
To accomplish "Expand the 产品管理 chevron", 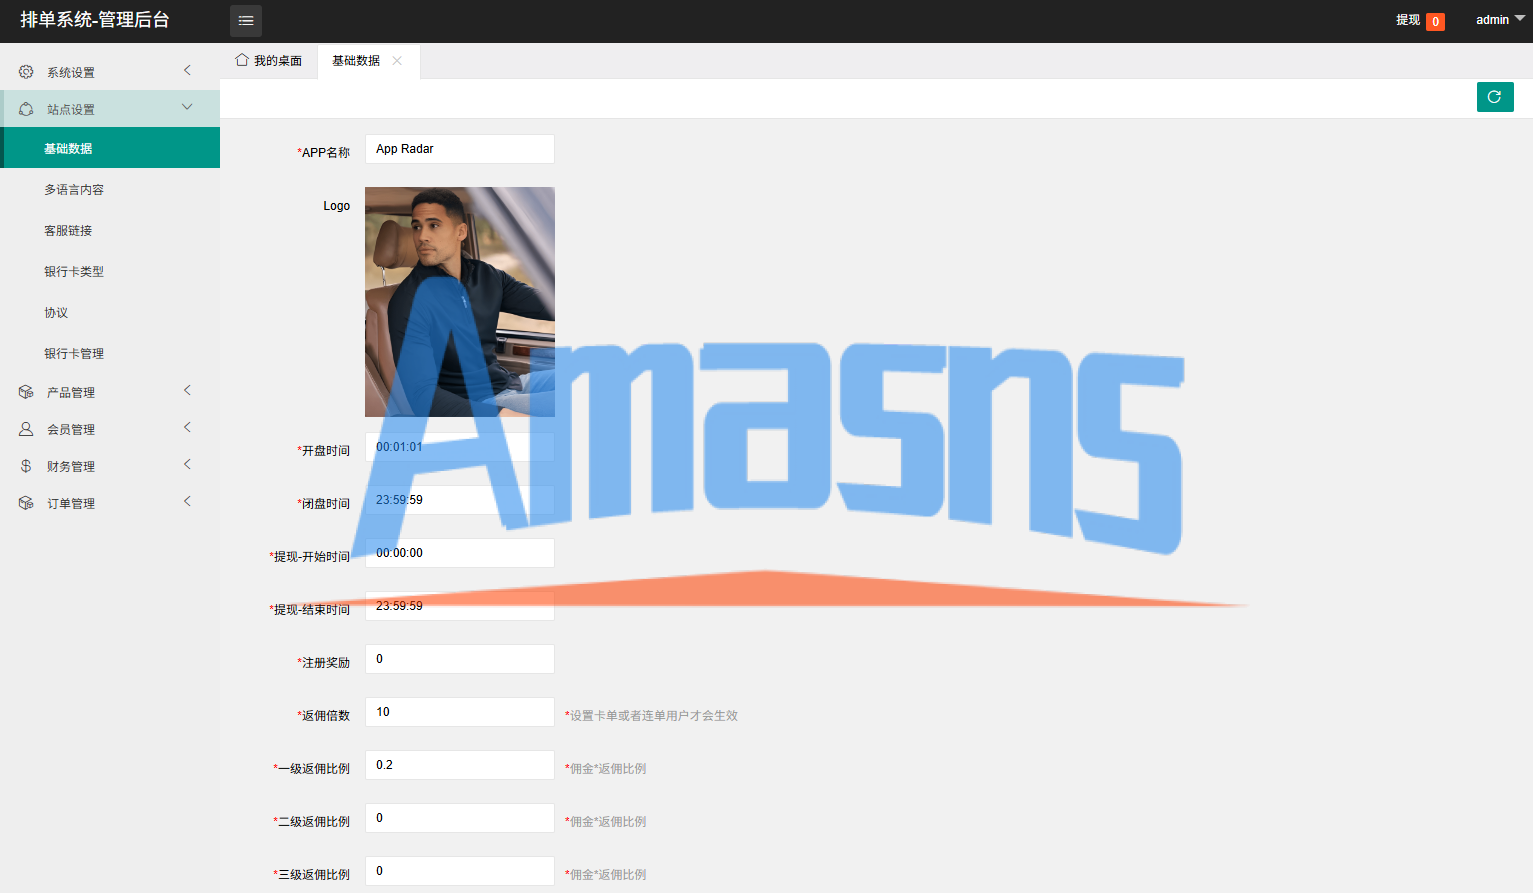I will [x=187, y=390].
